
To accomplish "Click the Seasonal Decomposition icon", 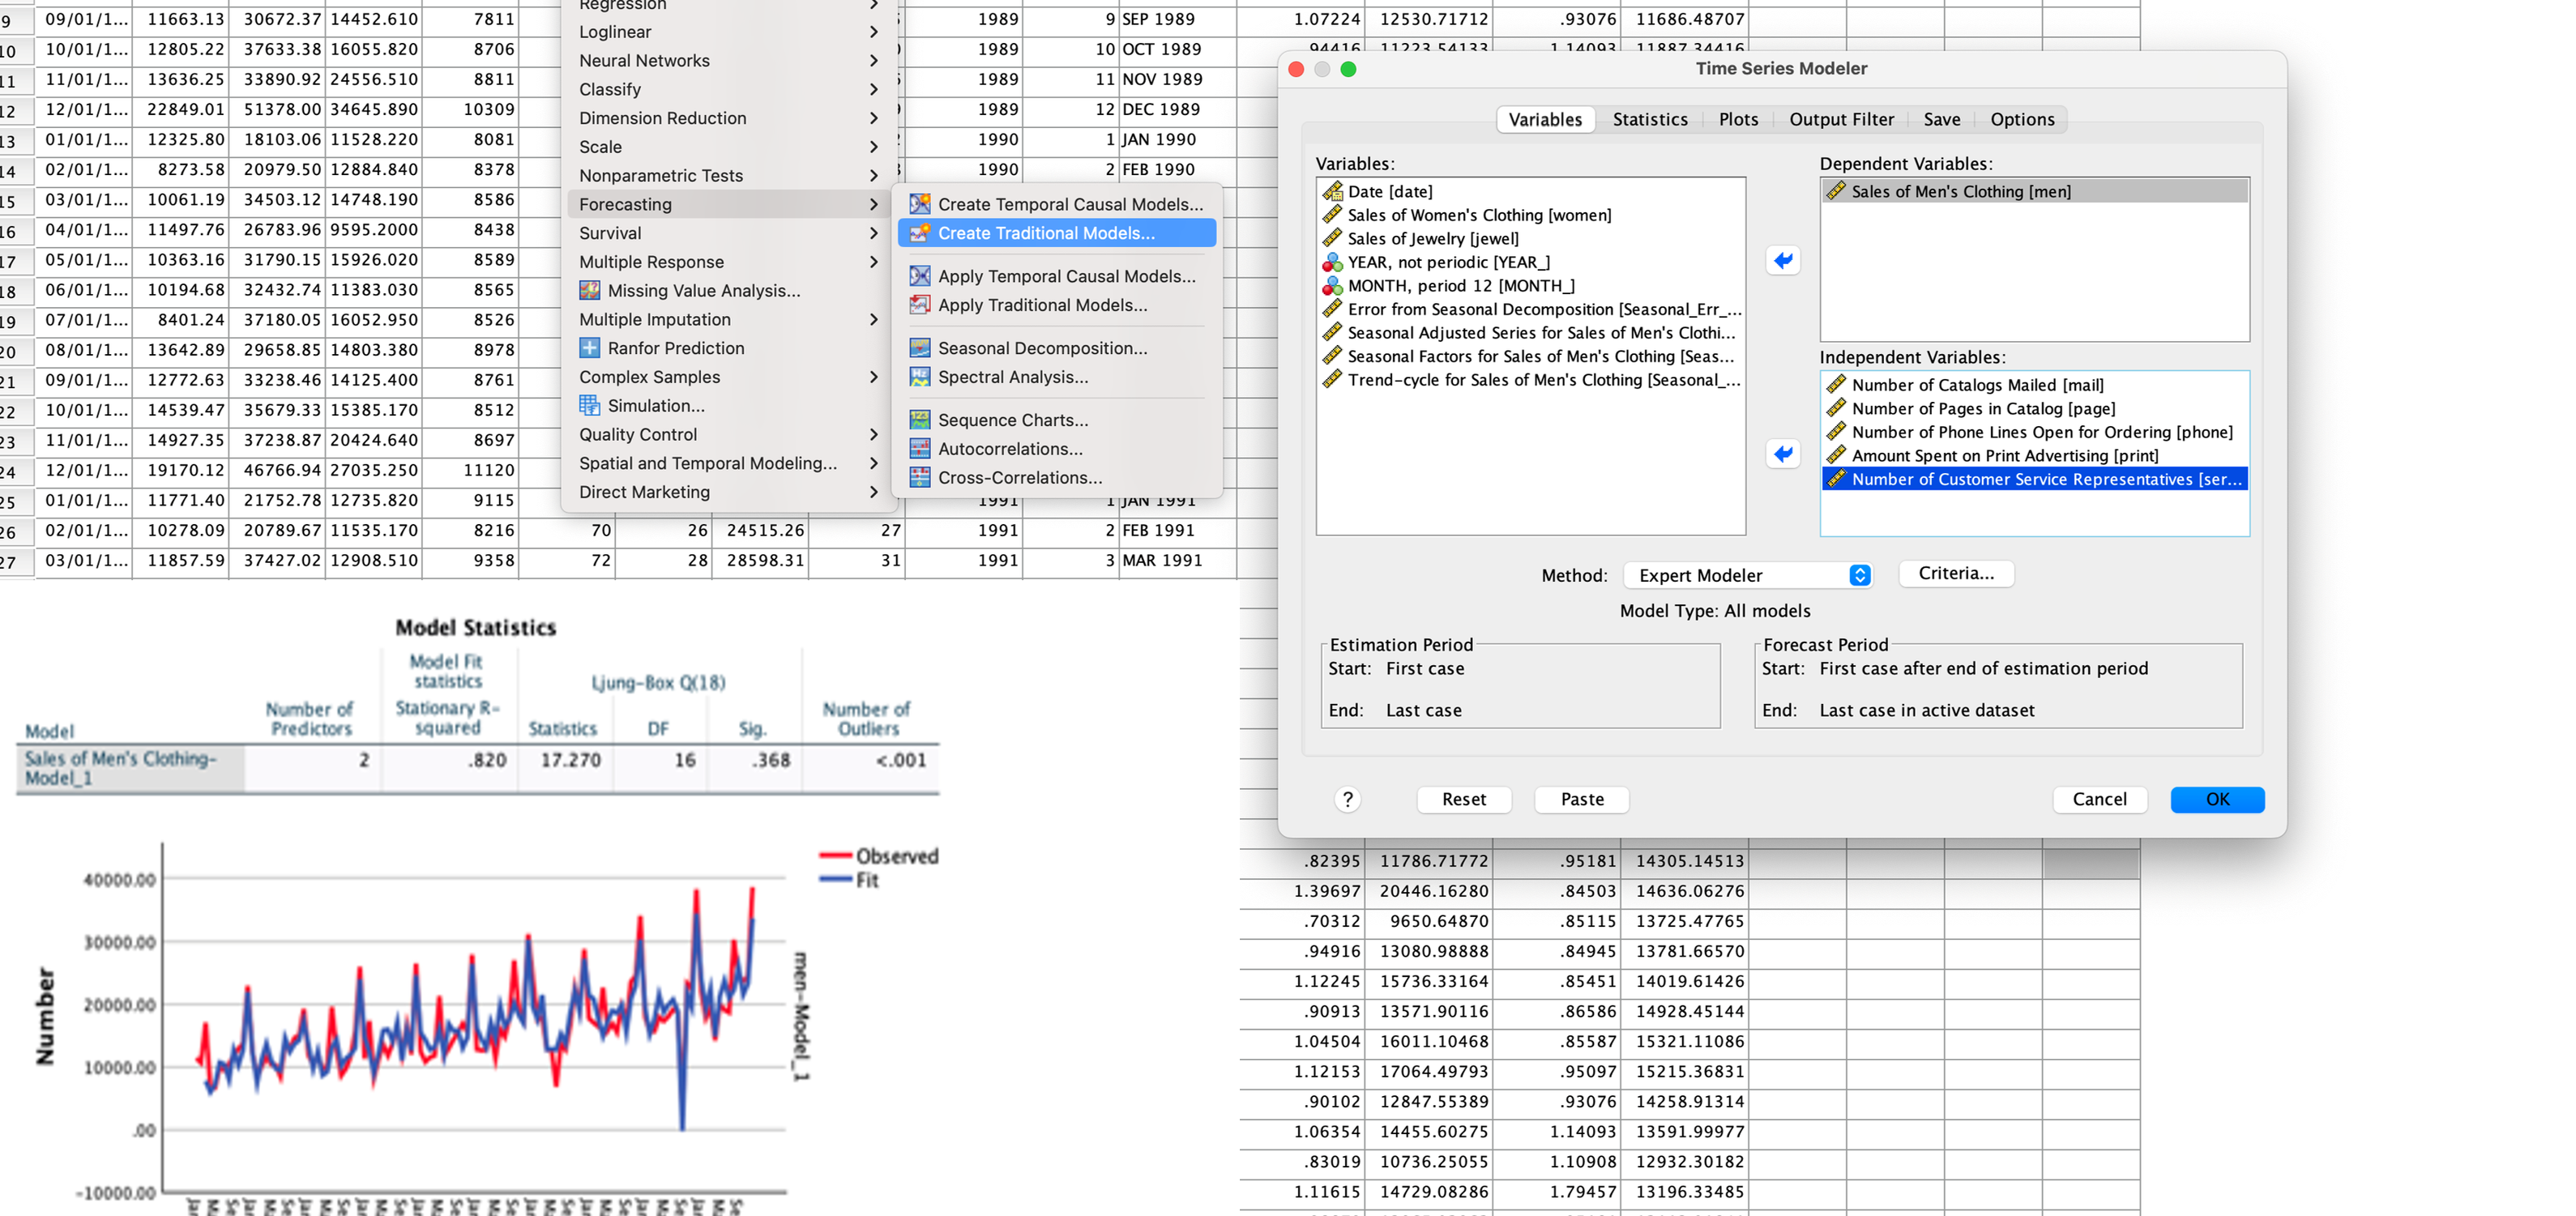I will pos(919,348).
